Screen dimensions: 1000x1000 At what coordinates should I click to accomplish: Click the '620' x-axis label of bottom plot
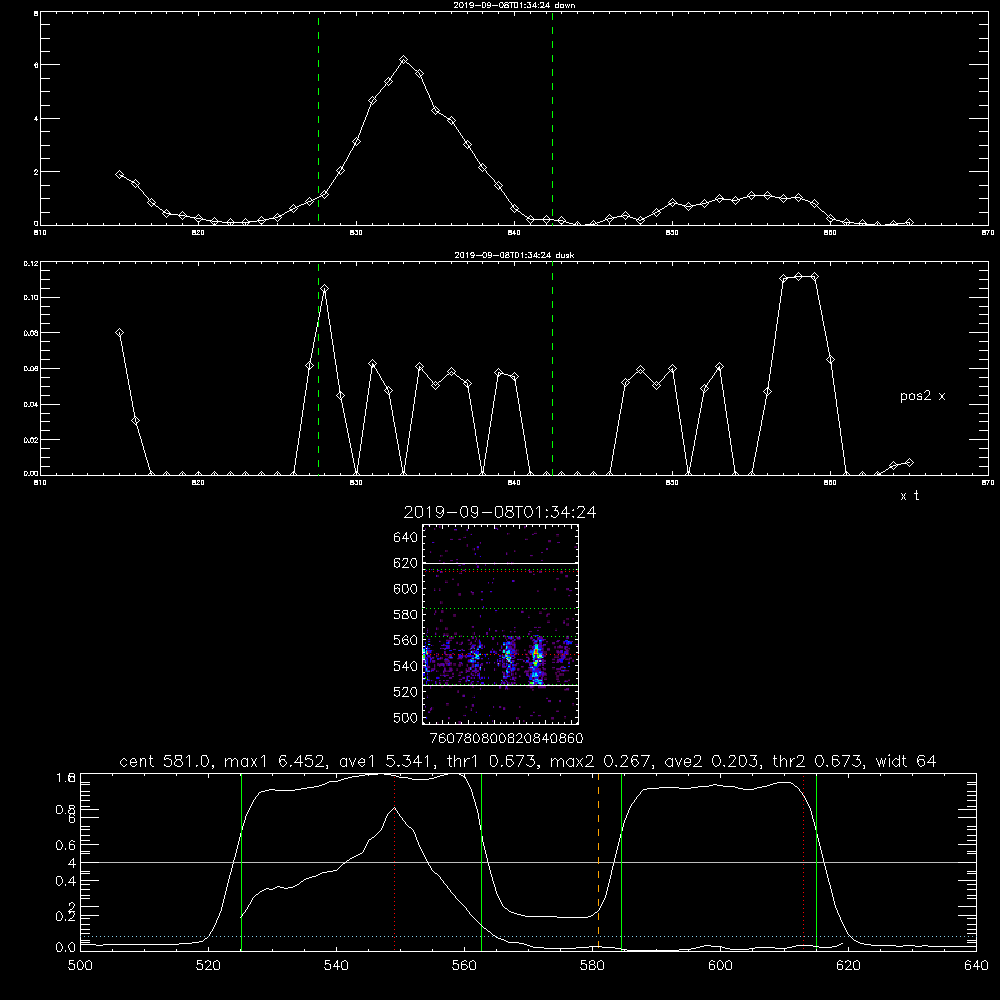[848, 966]
